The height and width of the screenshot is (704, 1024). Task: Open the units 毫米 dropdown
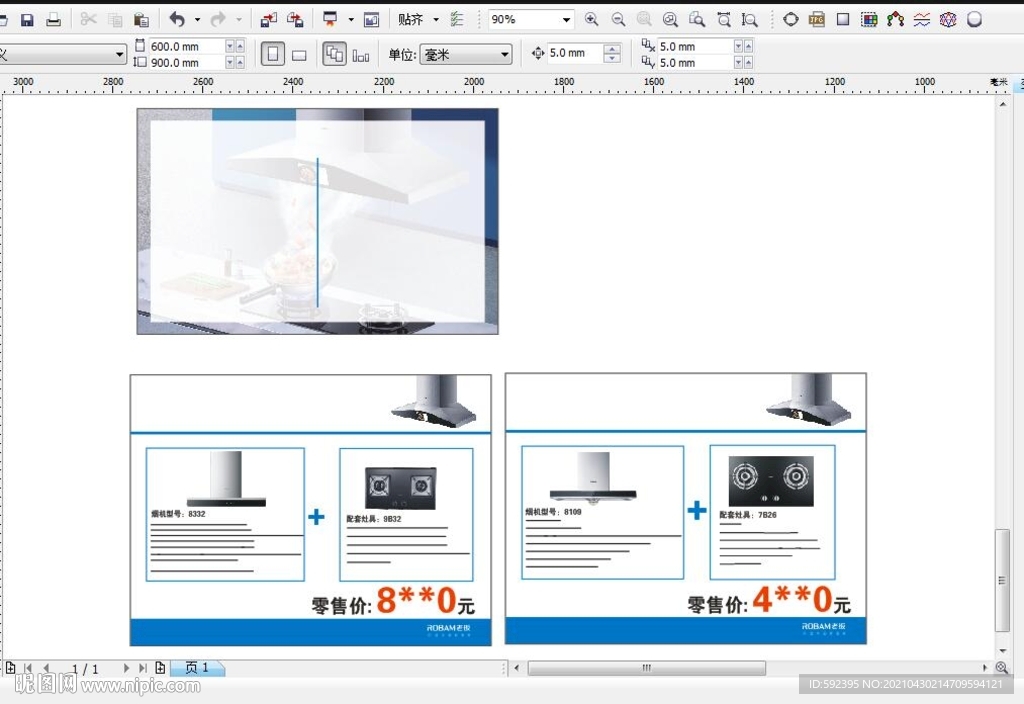coord(504,54)
